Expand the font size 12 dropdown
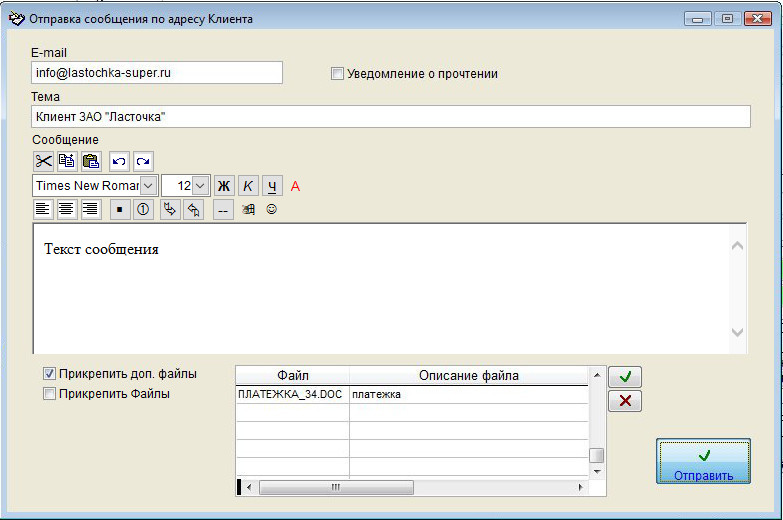This screenshot has height=520, width=783. pyautogui.click(x=199, y=186)
